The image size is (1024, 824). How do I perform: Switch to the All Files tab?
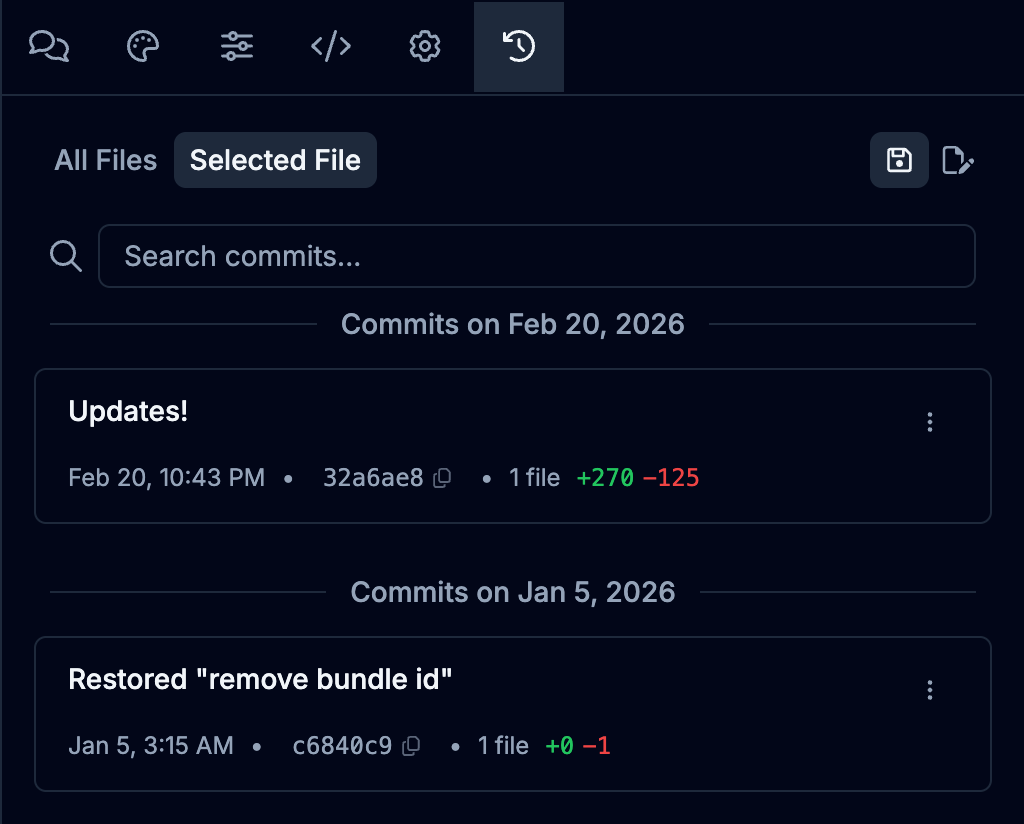pos(106,160)
